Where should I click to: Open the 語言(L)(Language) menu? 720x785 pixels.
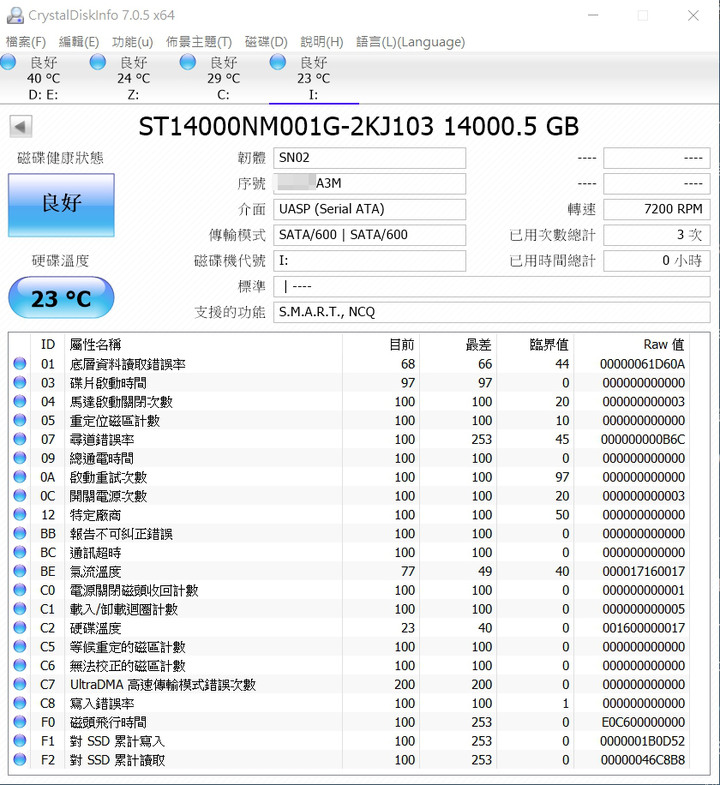(x=410, y=42)
